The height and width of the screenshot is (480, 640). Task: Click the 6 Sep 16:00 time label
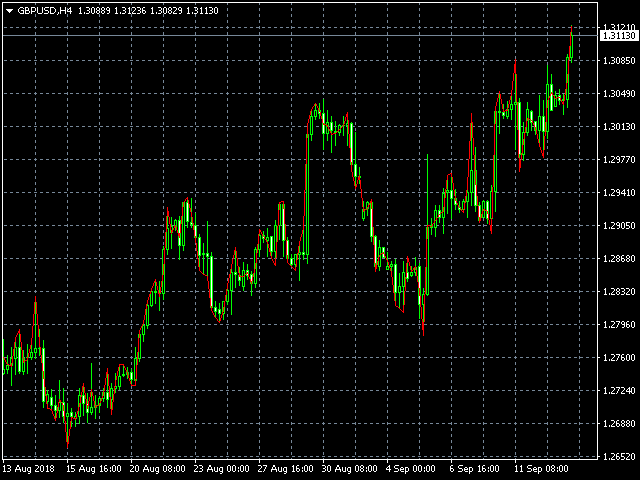coord(475,469)
